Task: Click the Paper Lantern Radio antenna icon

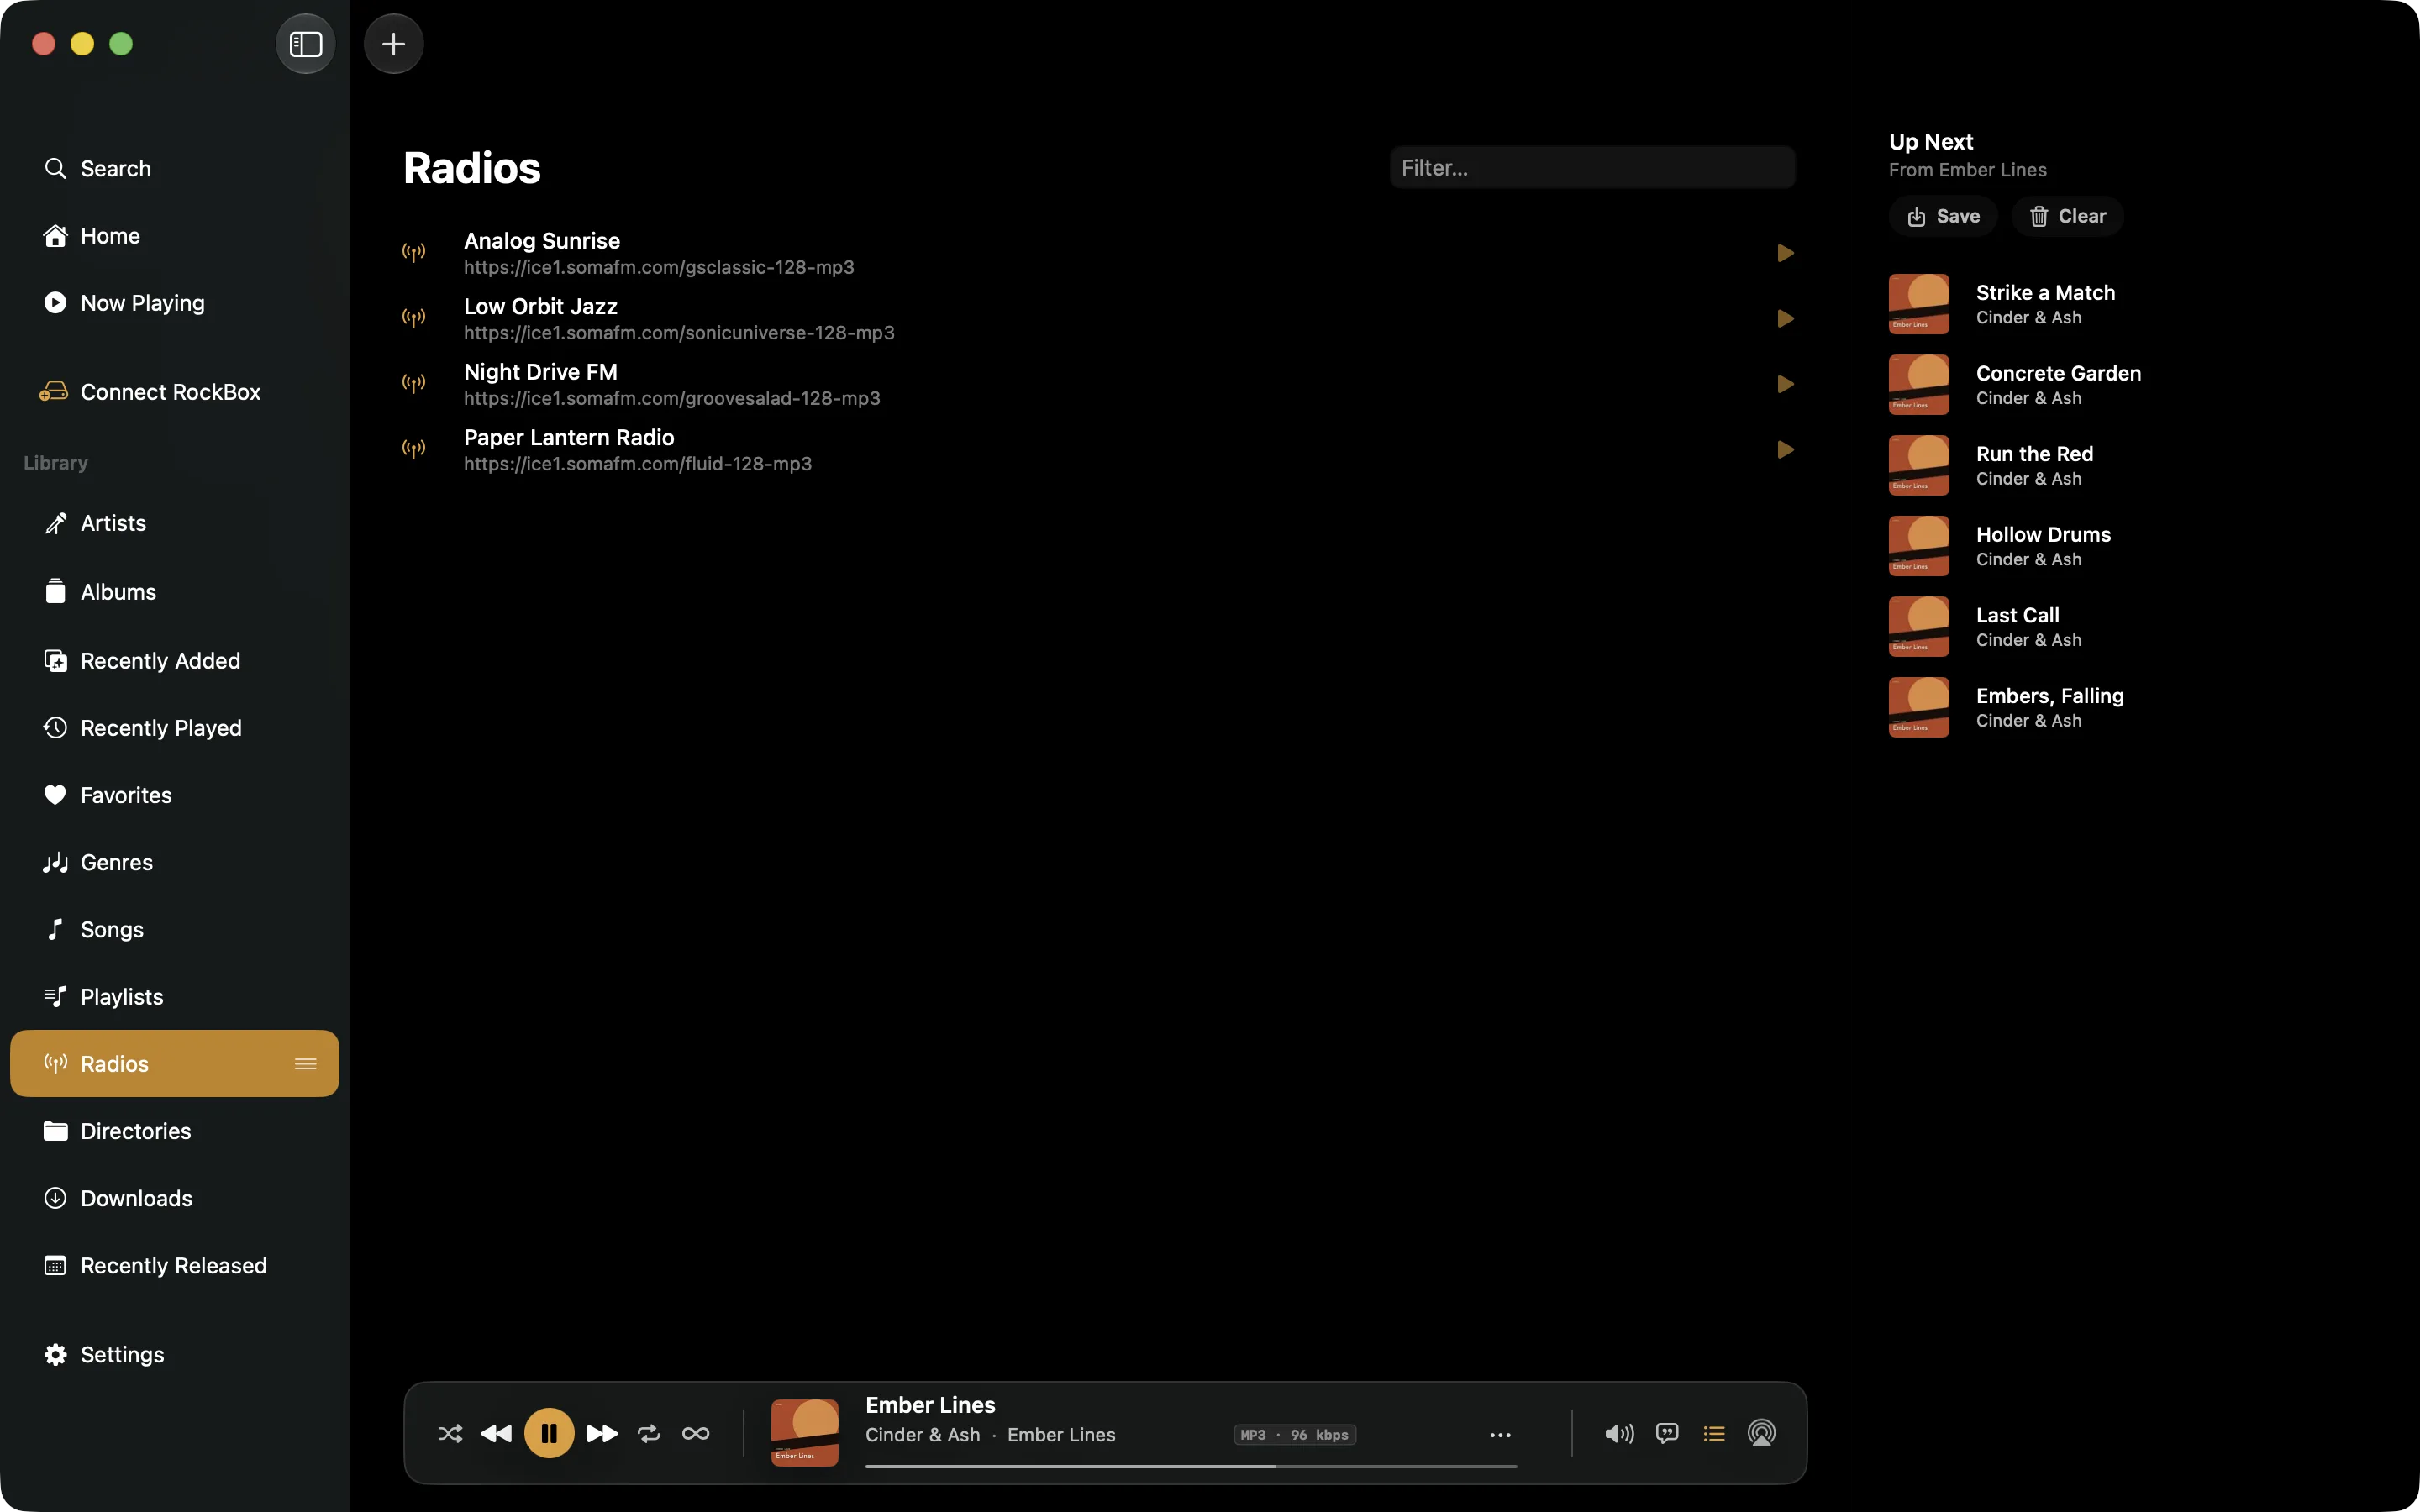Action: coord(413,449)
